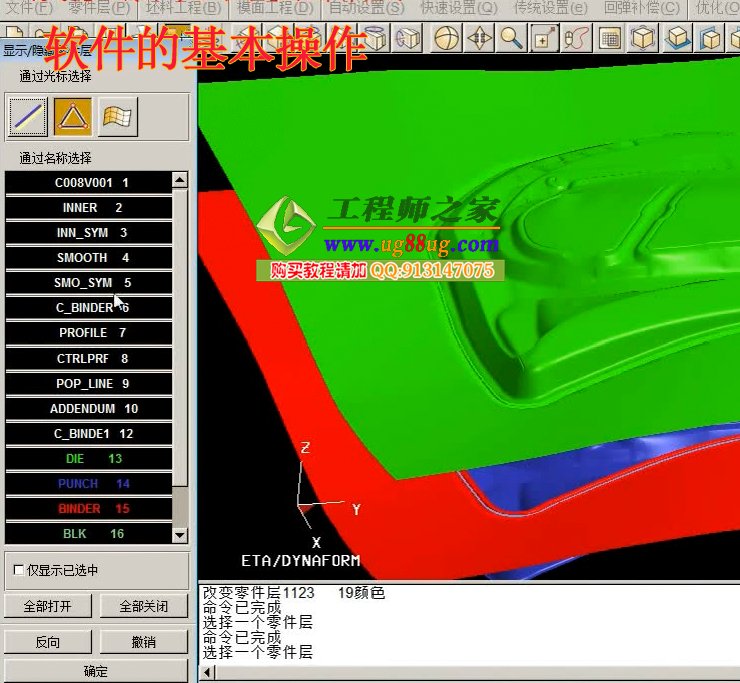Toggle the DIE 13 layer
740x683 pixels.
[x=88, y=459]
